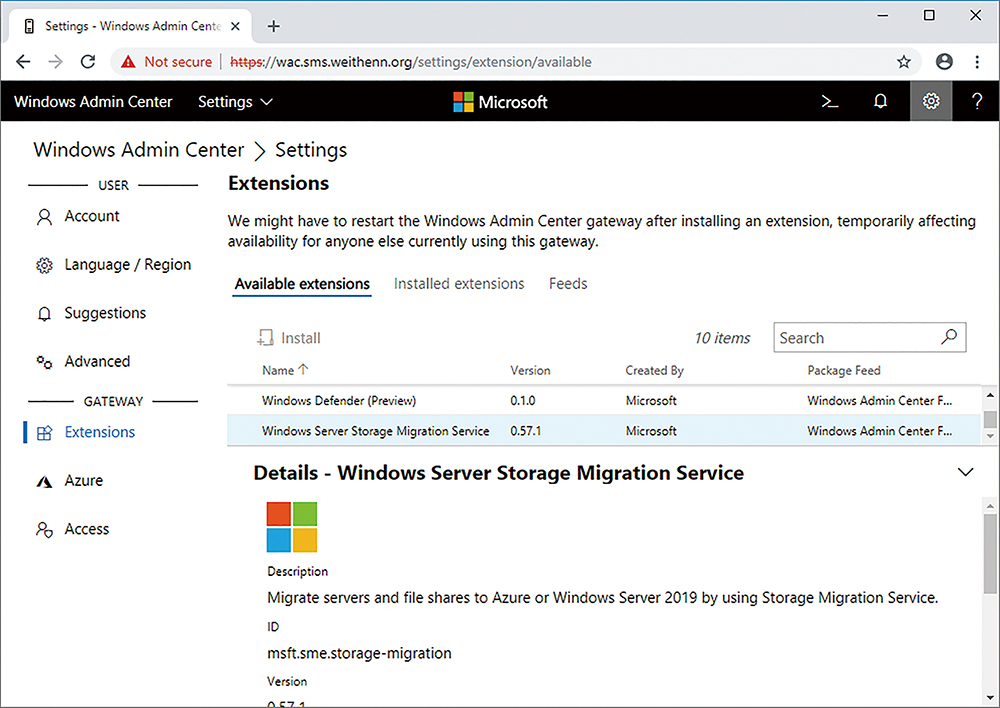Switch to Available extensions tab
The image size is (1000, 708).
[302, 284]
